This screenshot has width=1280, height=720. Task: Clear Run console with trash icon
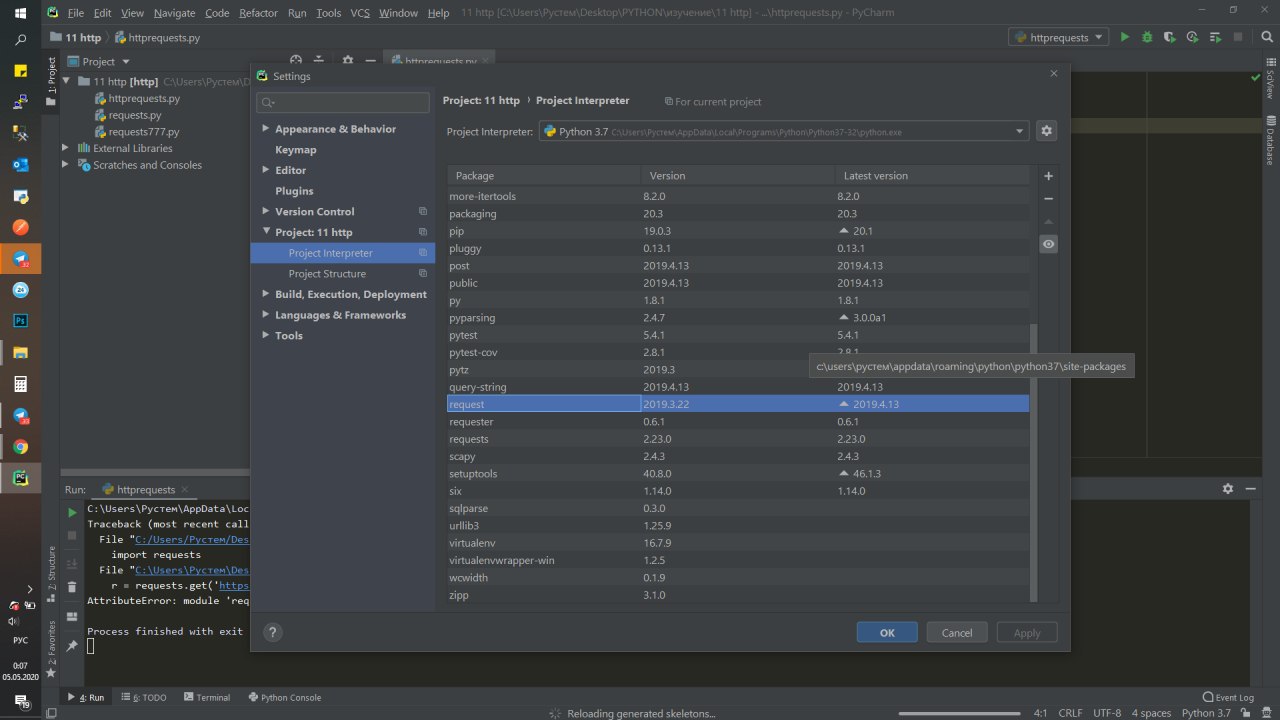[72, 589]
